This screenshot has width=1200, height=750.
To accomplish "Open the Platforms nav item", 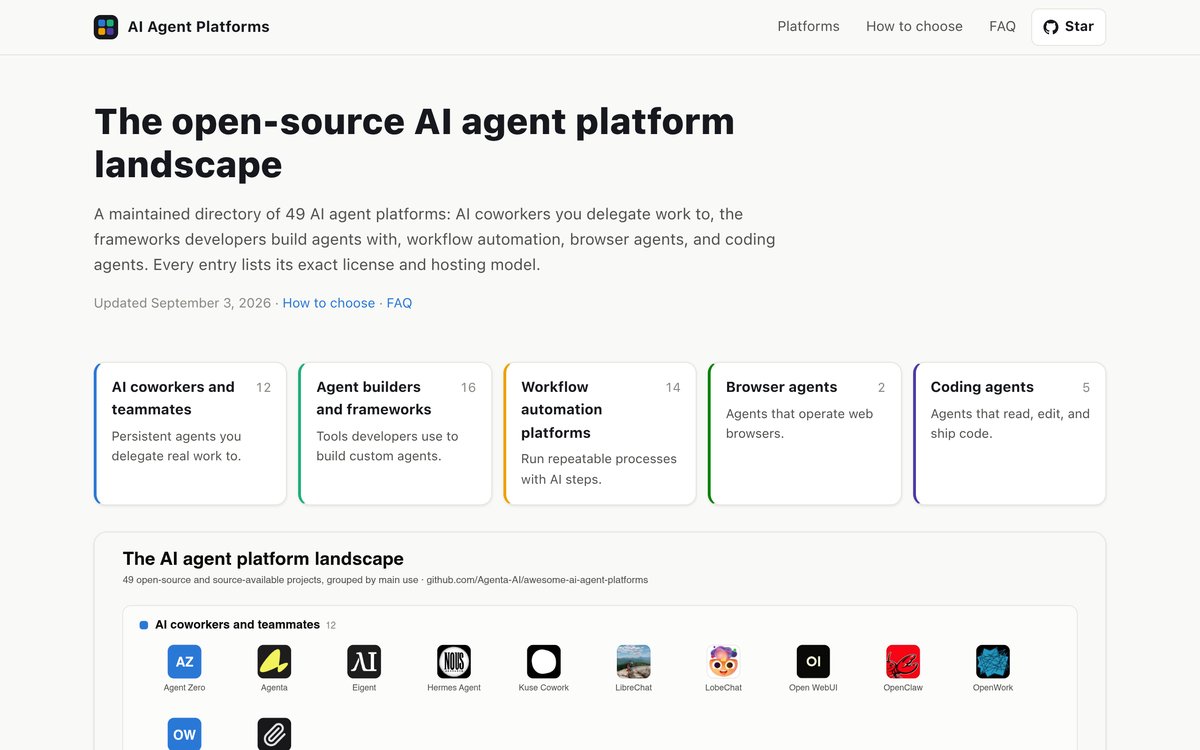I will pos(808,27).
